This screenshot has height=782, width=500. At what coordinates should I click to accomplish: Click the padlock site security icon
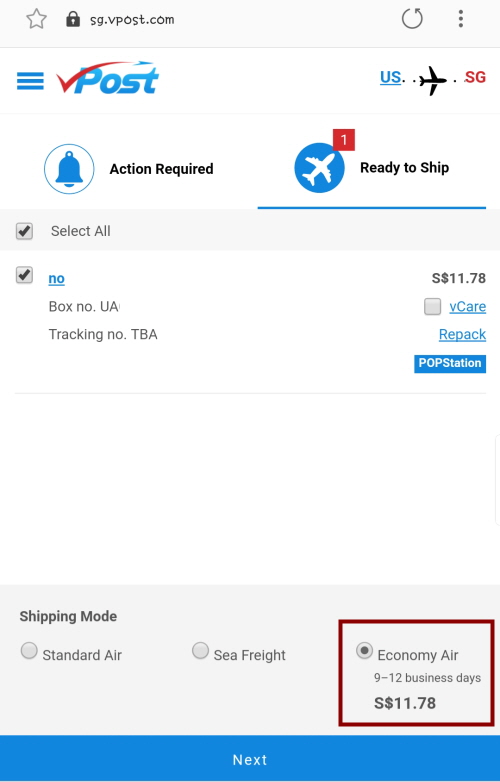73,19
